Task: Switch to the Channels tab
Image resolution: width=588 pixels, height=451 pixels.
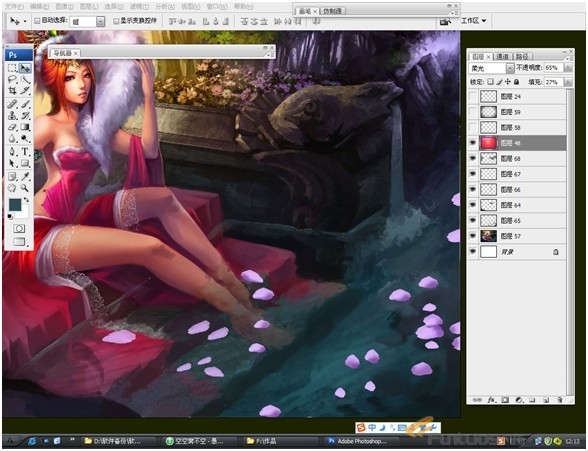Action: click(x=502, y=57)
